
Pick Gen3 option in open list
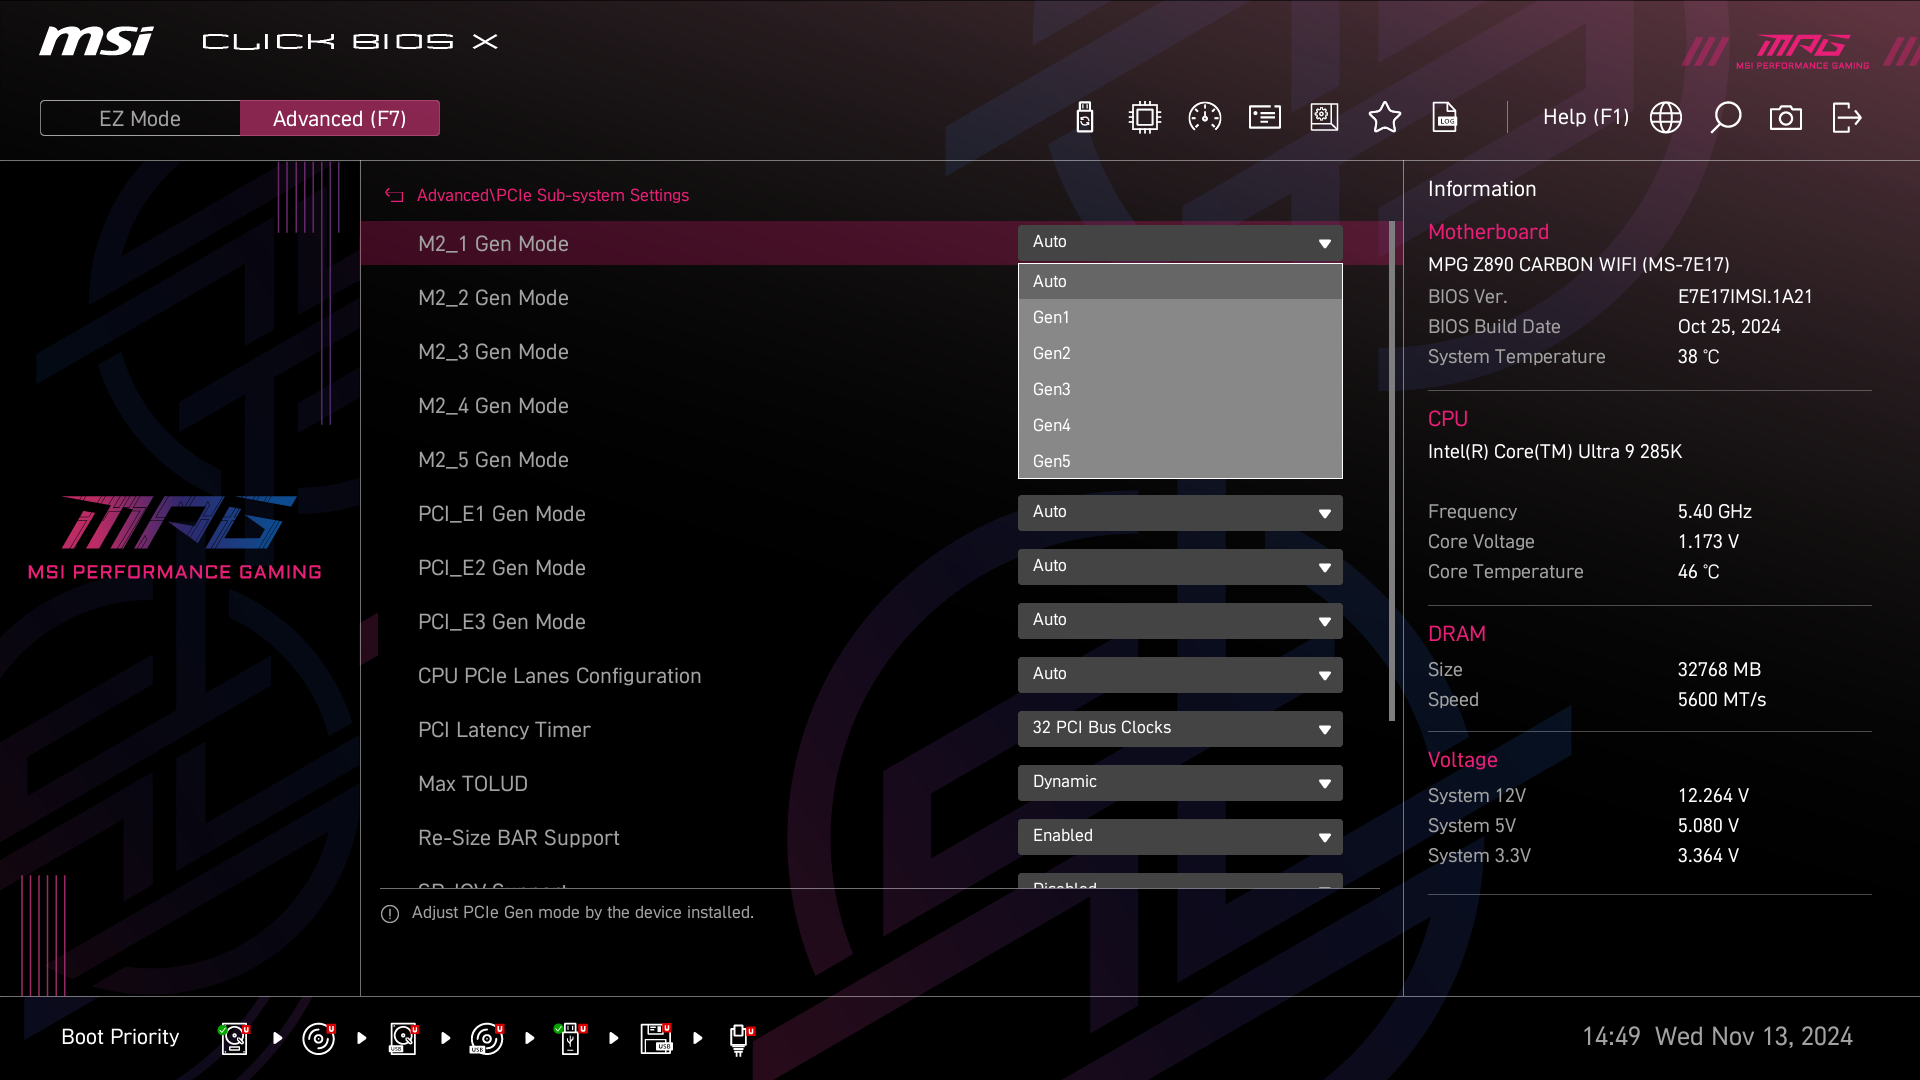click(1180, 389)
